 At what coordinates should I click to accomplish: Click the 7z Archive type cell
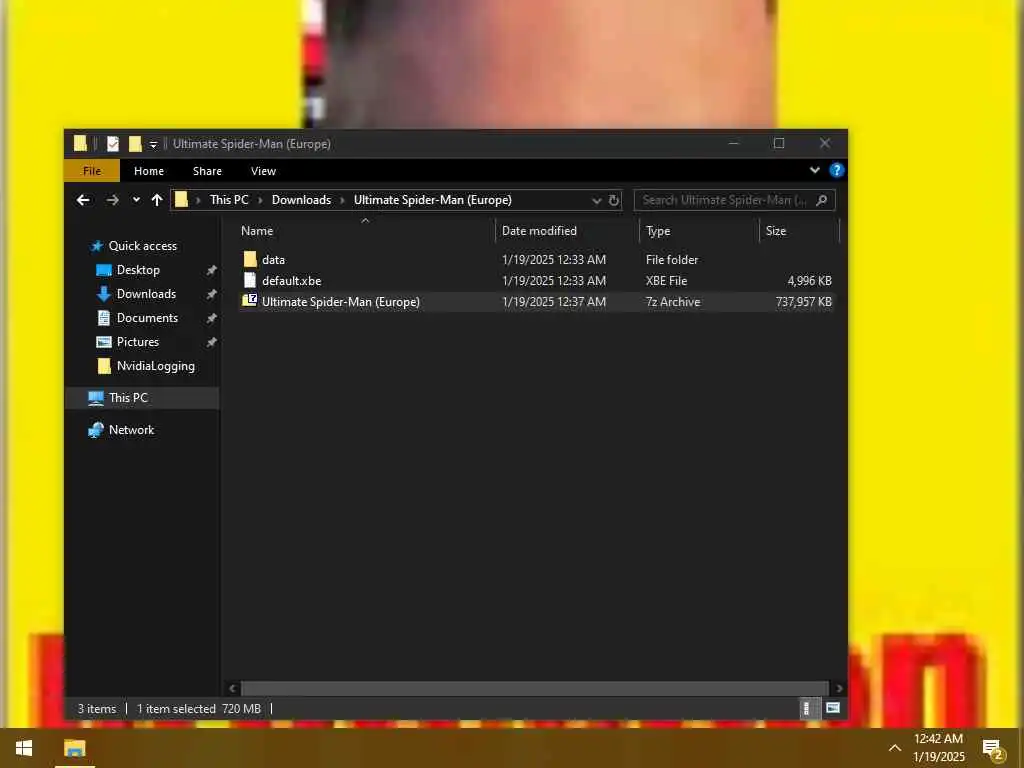(673, 302)
